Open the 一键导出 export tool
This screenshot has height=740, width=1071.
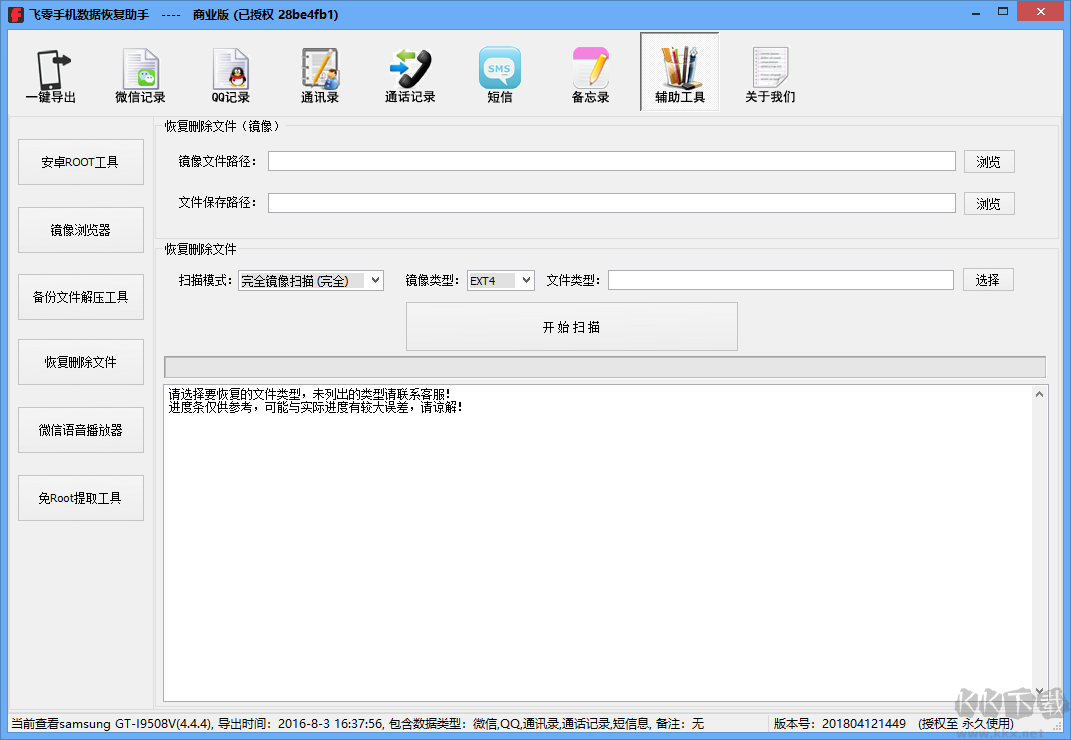tap(50, 72)
